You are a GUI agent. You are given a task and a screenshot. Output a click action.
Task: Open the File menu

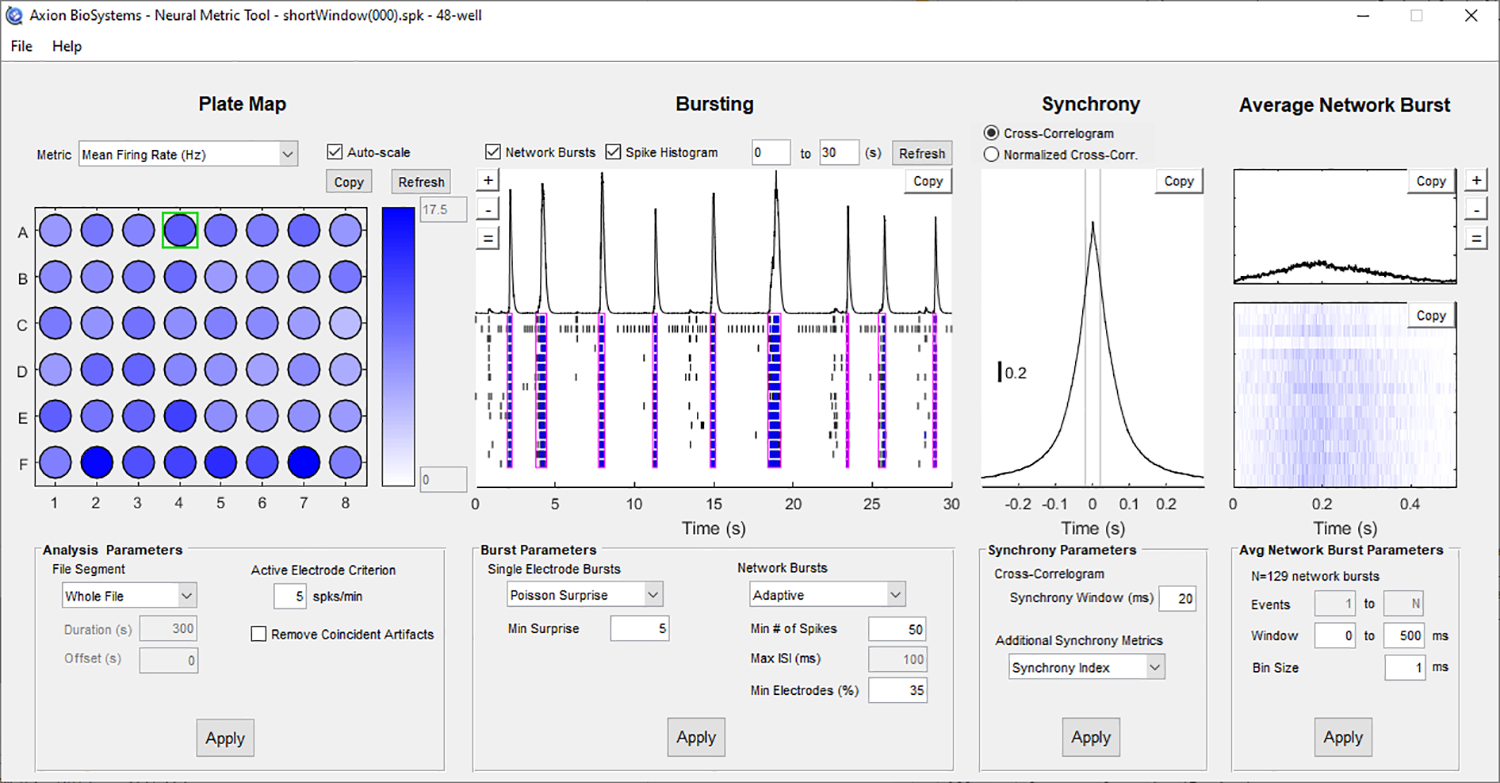(19, 46)
